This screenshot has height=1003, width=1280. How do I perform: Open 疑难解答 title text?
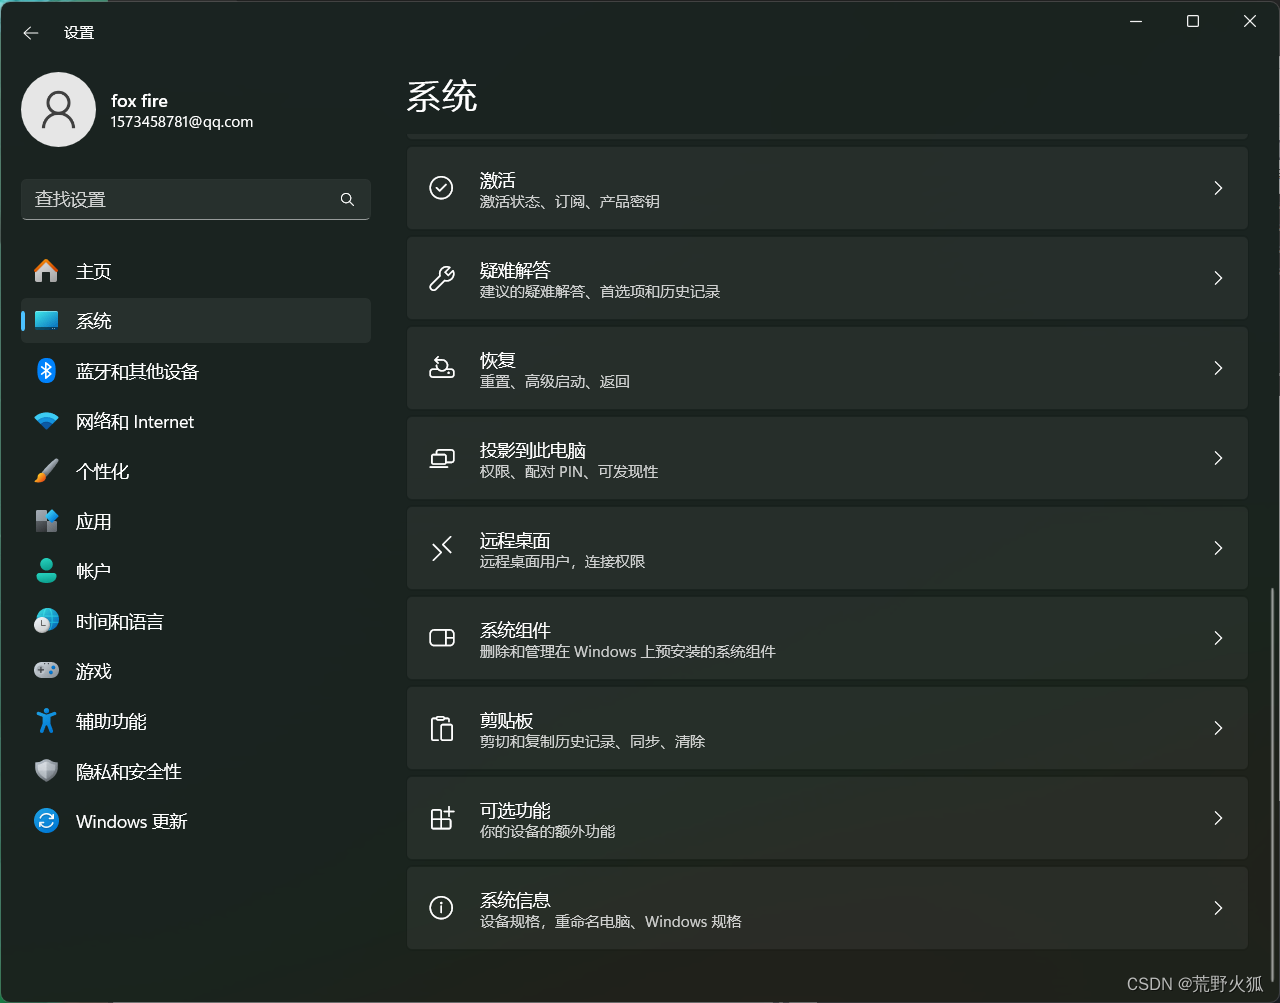point(516,270)
